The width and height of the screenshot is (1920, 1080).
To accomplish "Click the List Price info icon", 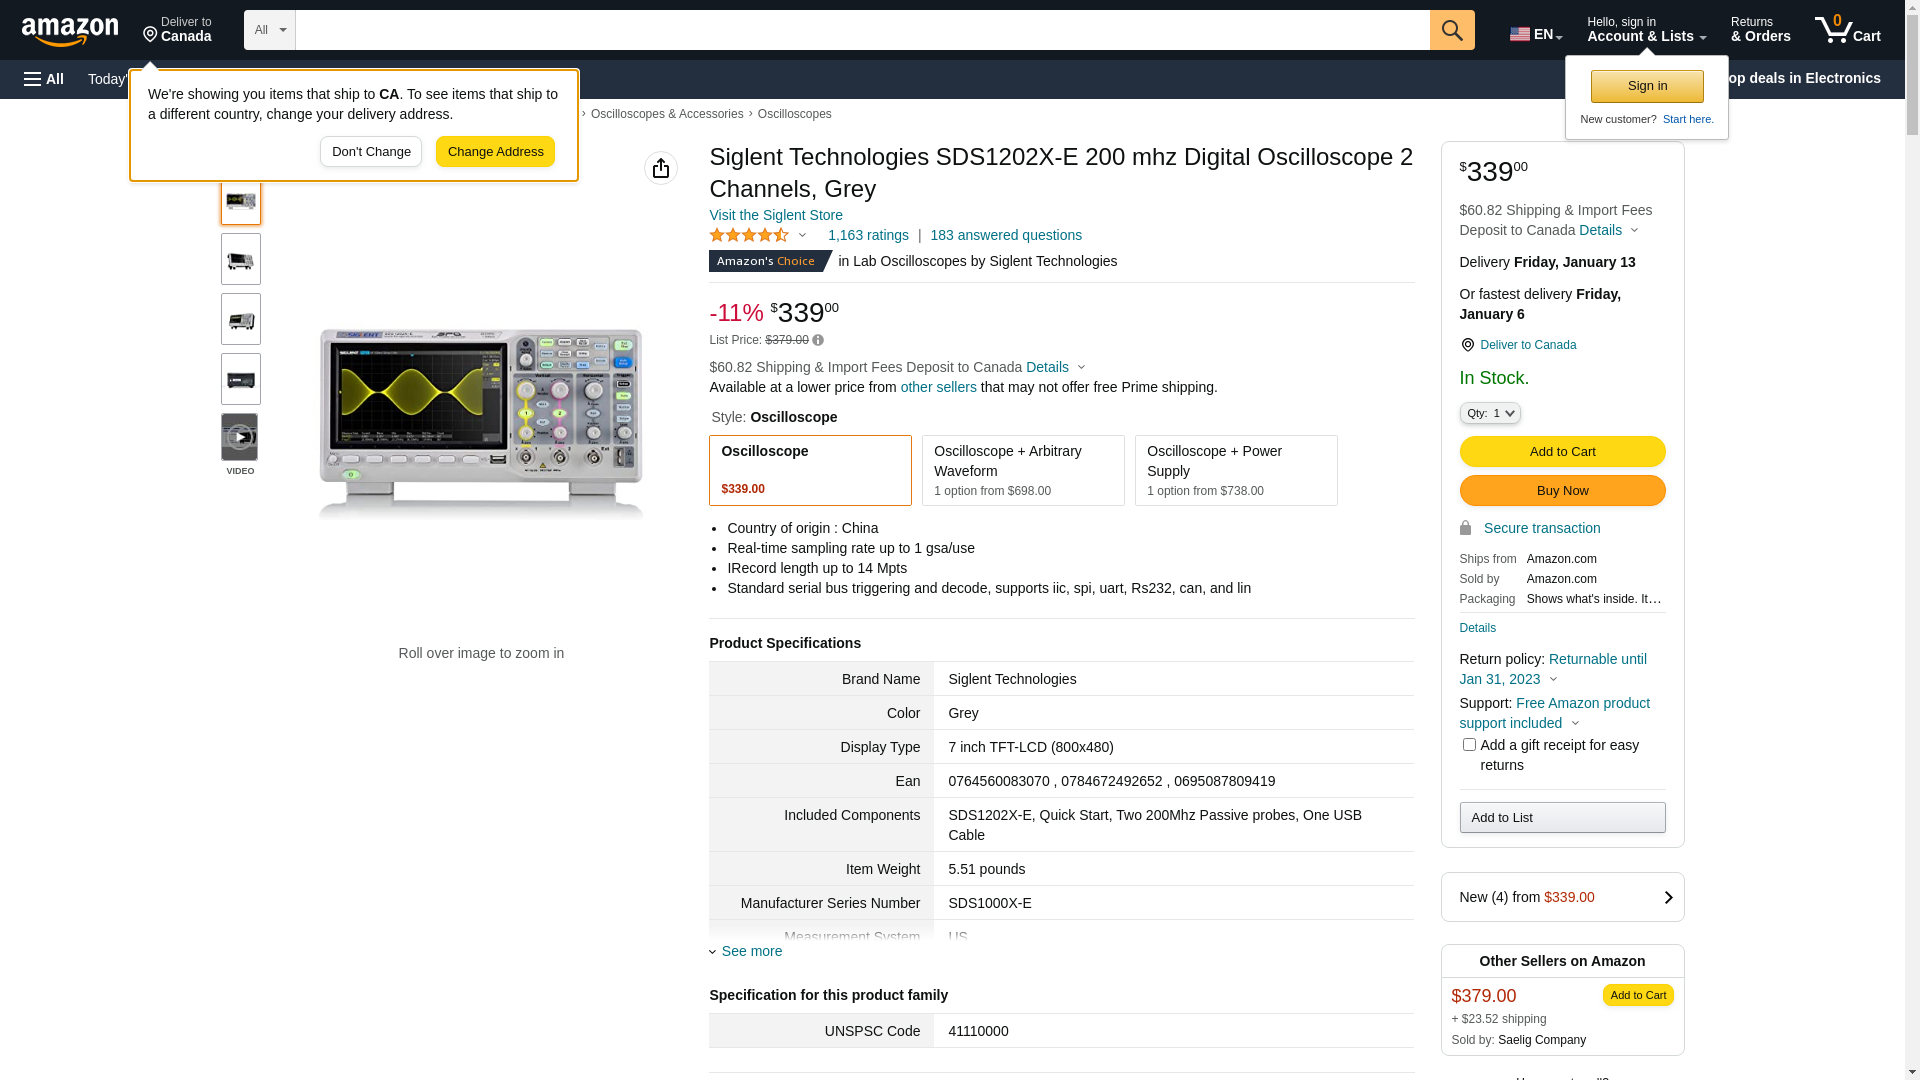I will pyautogui.click(x=818, y=341).
